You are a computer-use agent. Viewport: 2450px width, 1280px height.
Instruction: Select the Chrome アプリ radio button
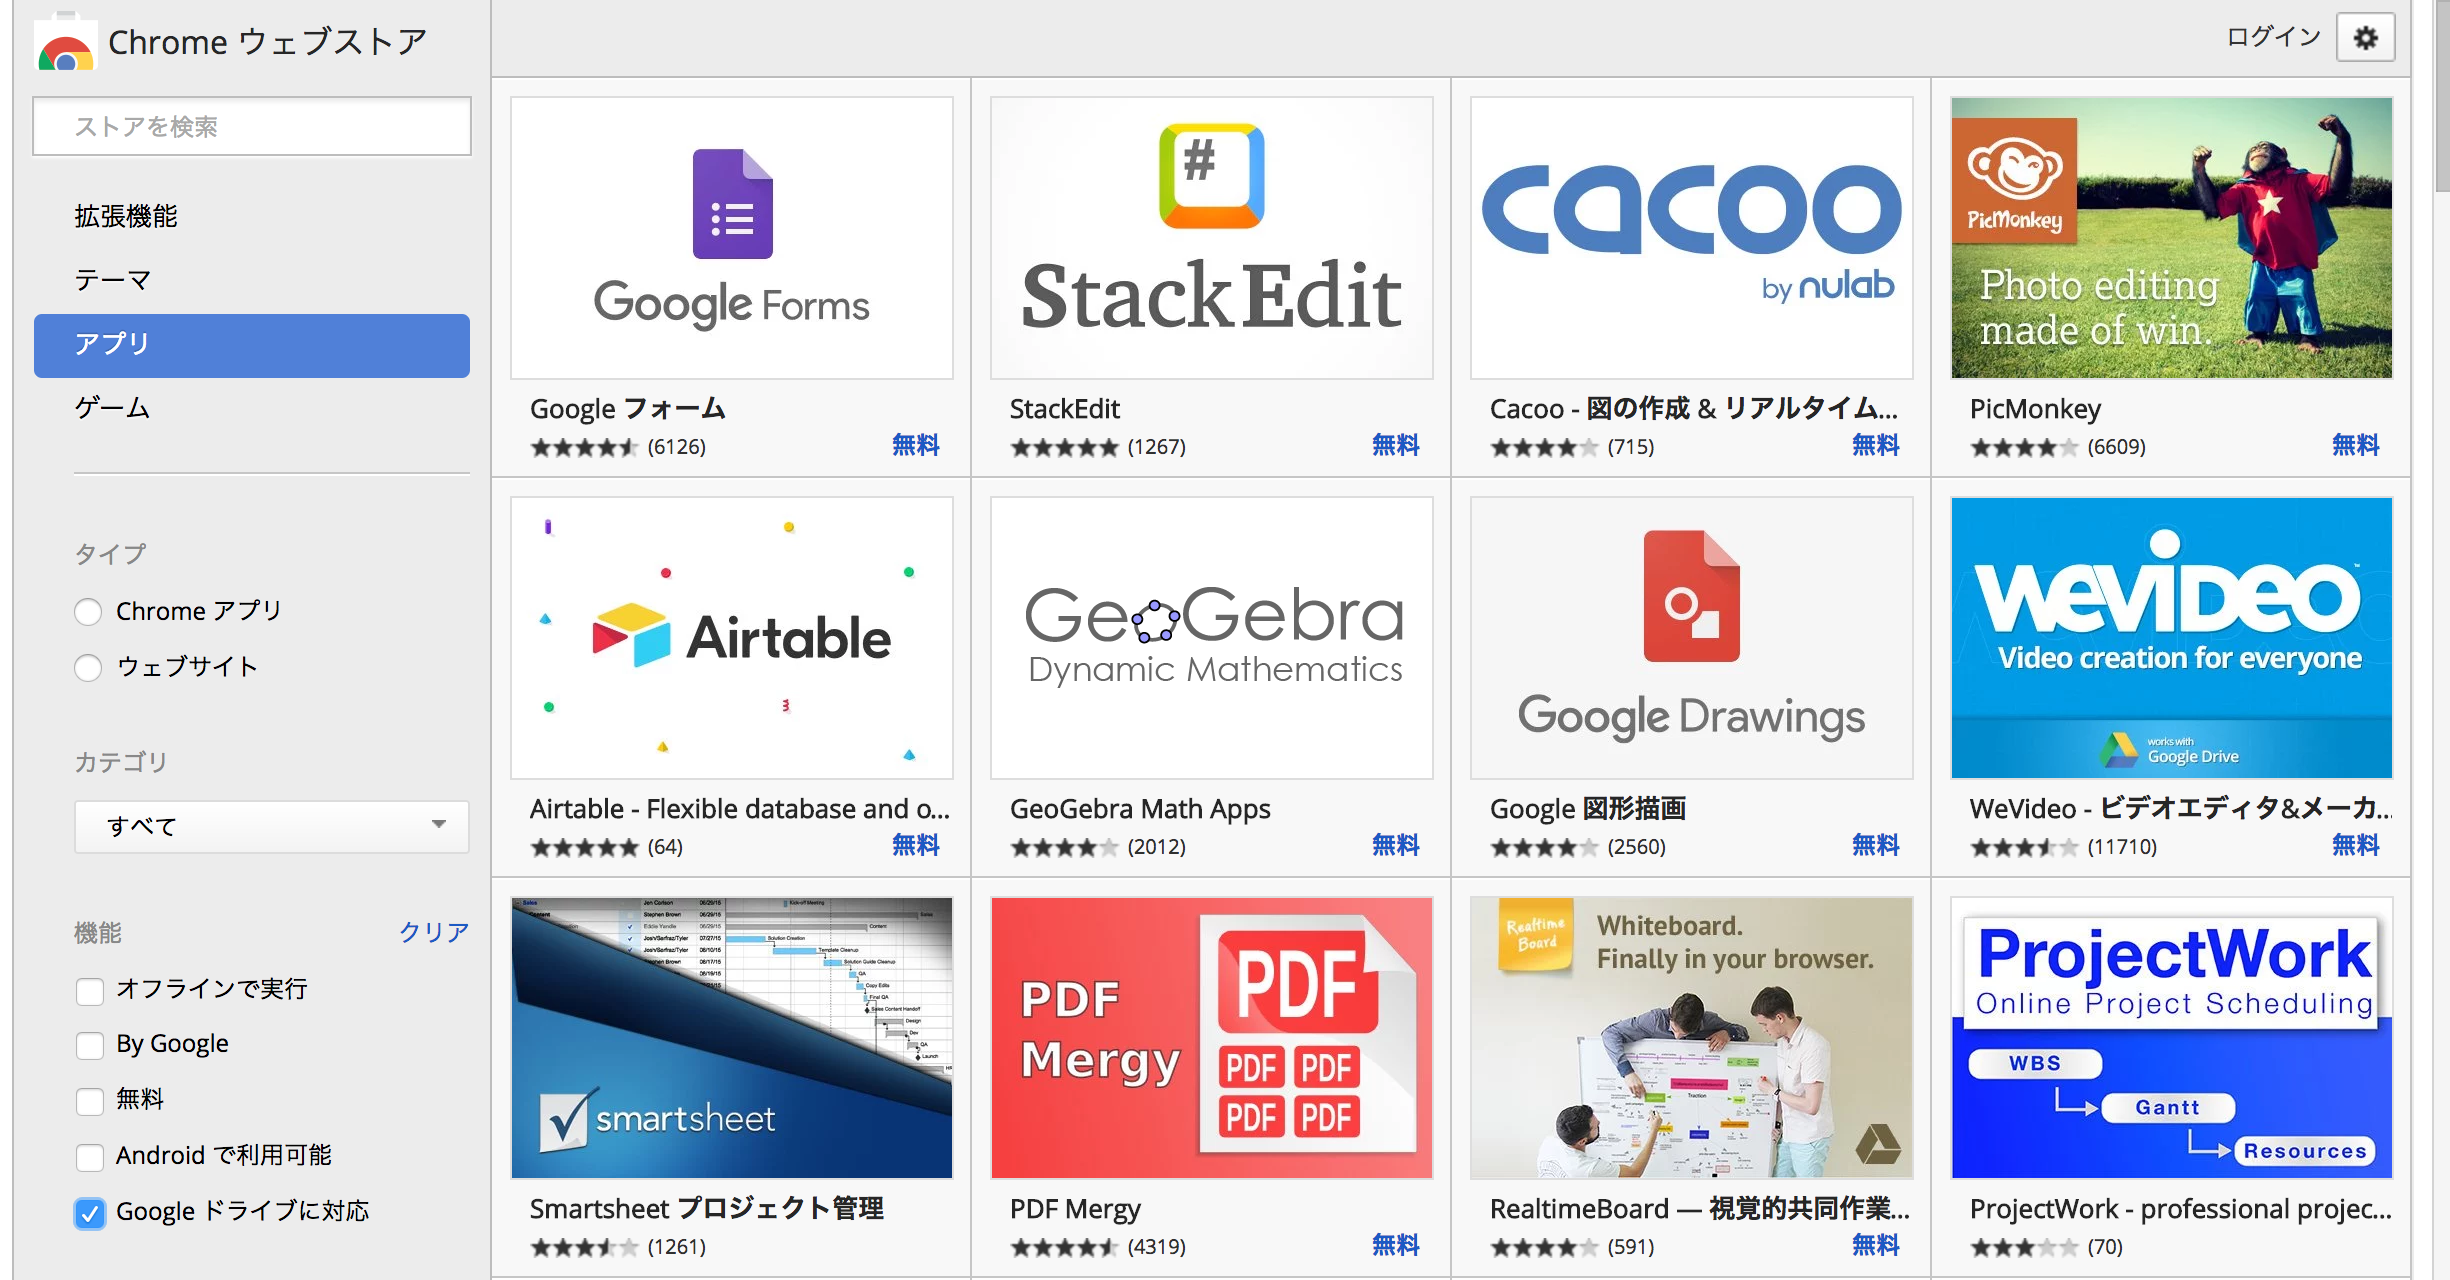pos(88,611)
